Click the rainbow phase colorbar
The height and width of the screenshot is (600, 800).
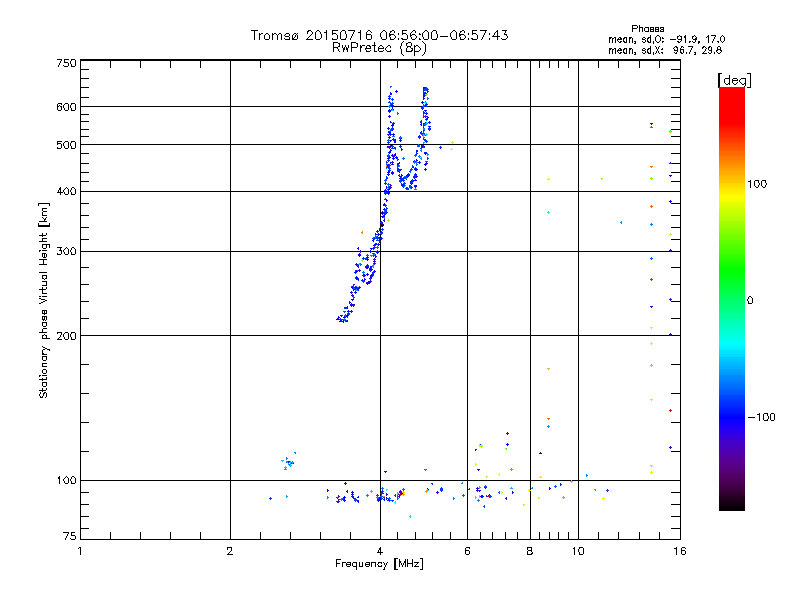point(732,299)
